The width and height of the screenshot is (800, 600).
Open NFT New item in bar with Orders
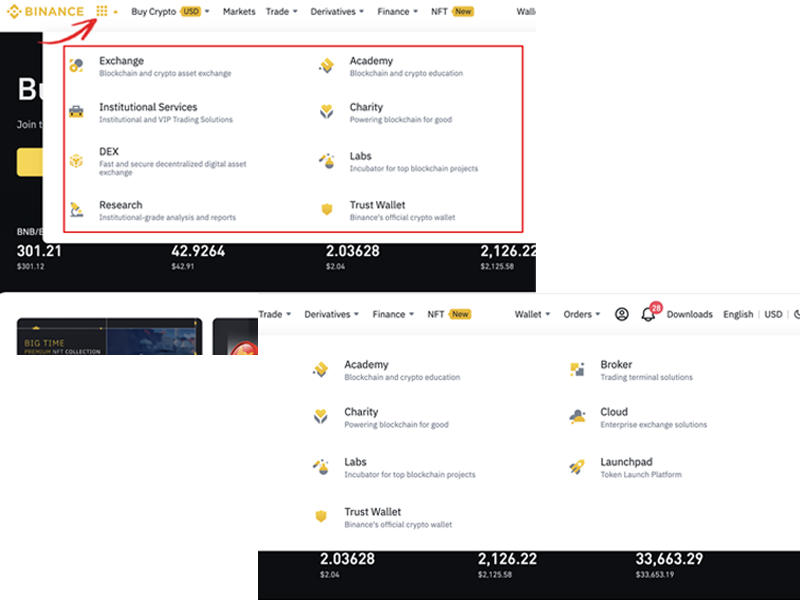(x=449, y=314)
